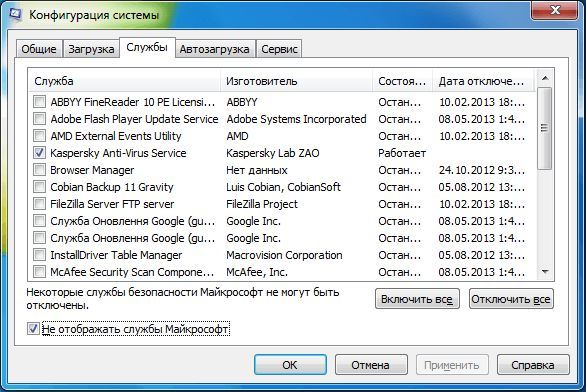The width and height of the screenshot is (586, 392).
Task: Sort by the Служба column header
Action: pyautogui.click(x=124, y=81)
